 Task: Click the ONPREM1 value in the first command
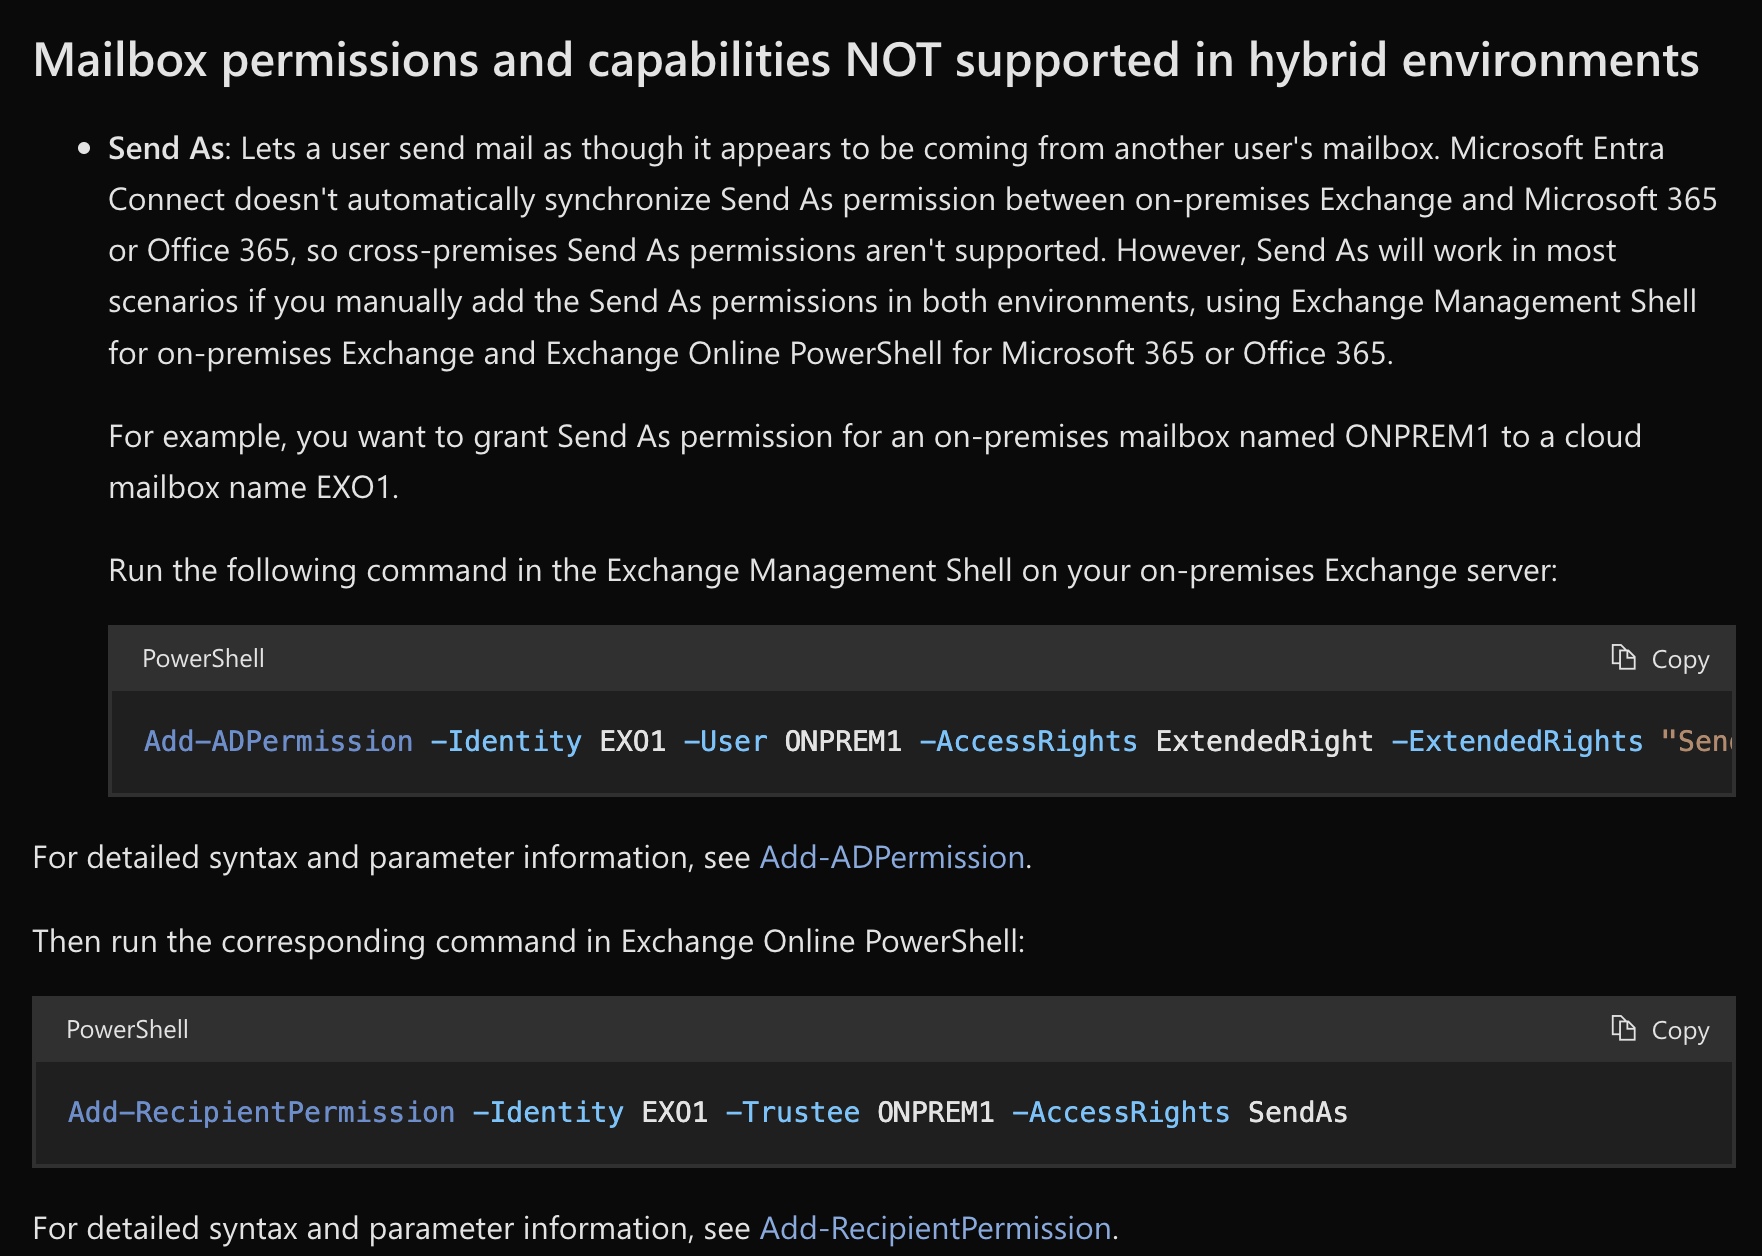[843, 741]
